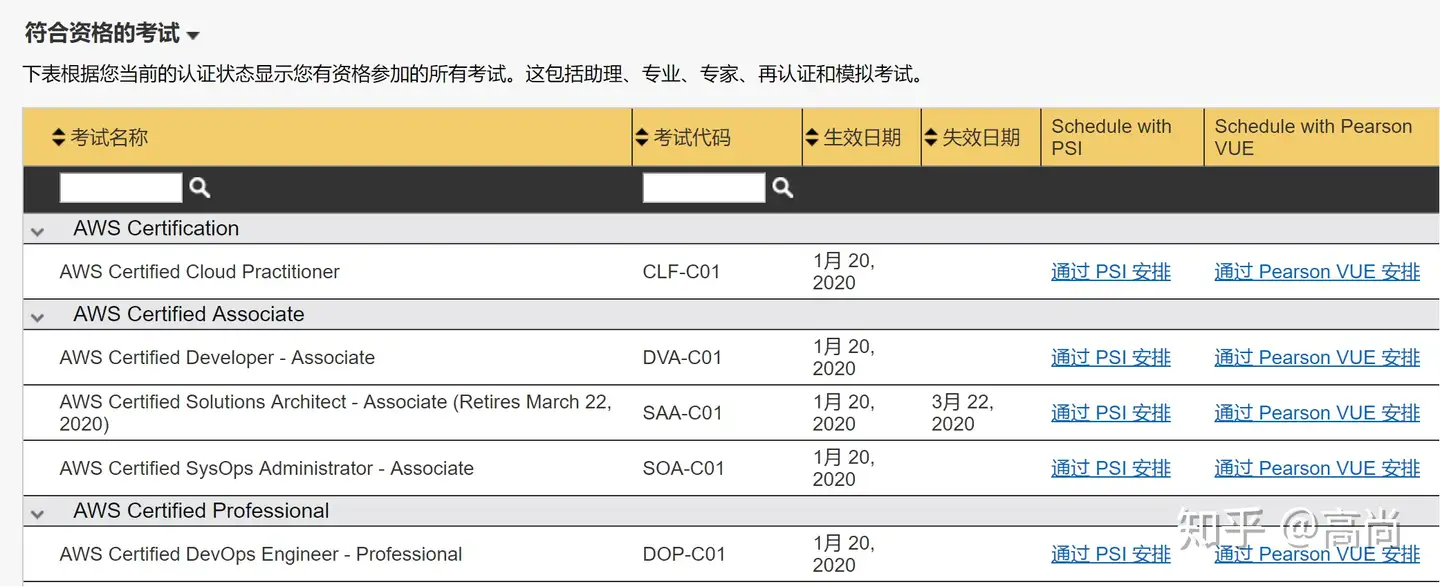Focus the exam name filter field
1440x587 pixels.
[121, 188]
